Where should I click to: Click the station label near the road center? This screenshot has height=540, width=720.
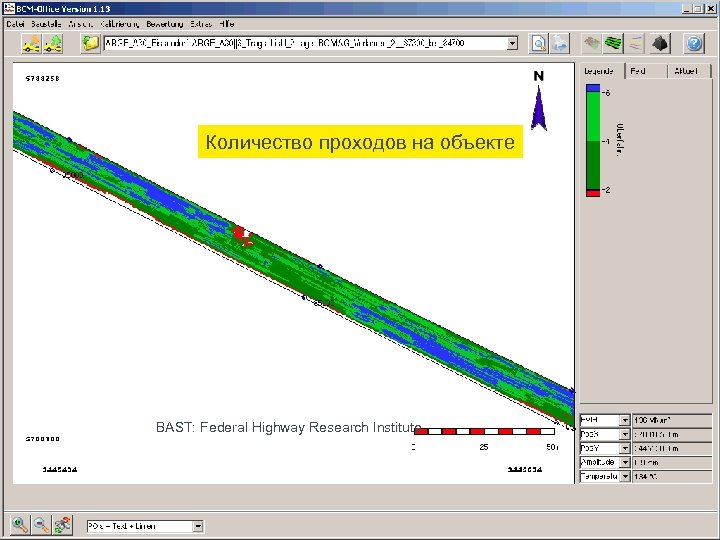(323, 303)
